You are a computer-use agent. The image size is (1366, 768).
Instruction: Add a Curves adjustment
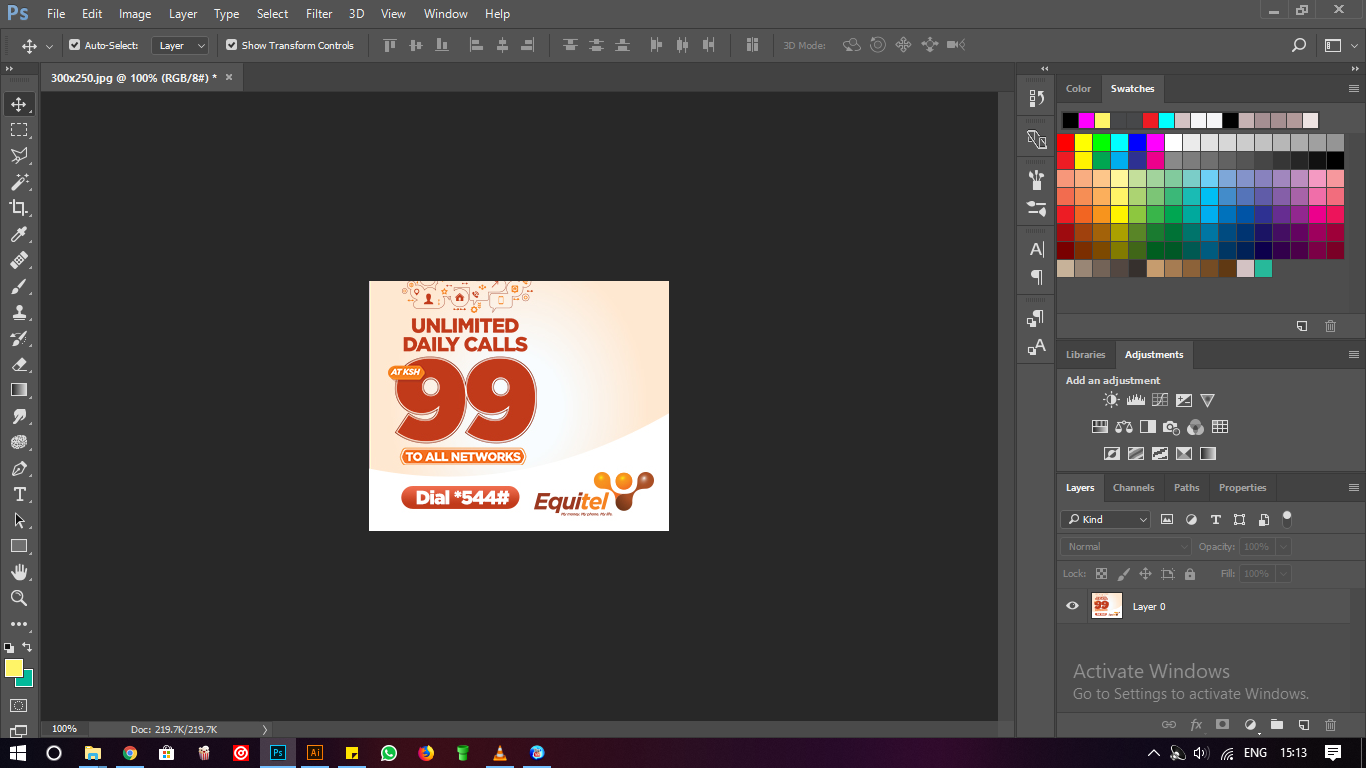coord(1159,400)
